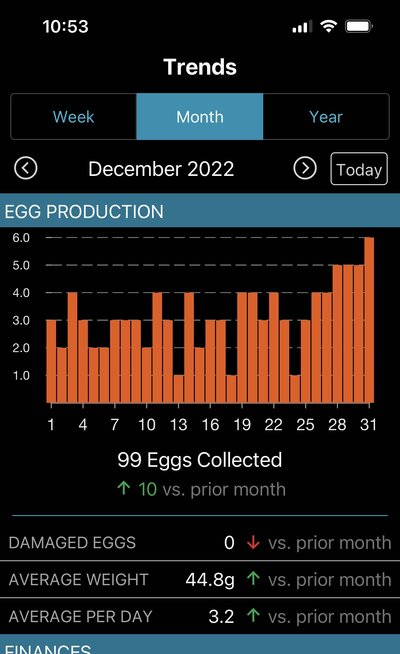Tap the red down arrow for damaged eggs
This screenshot has width=400, height=654.
(253, 543)
